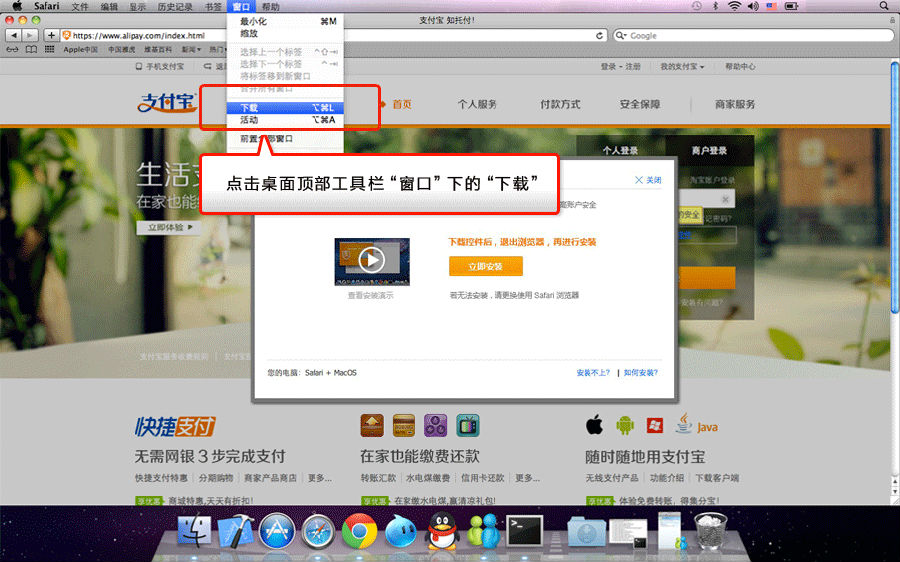
Task: Click the Safari compass icon in dock
Action: click(318, 532)
